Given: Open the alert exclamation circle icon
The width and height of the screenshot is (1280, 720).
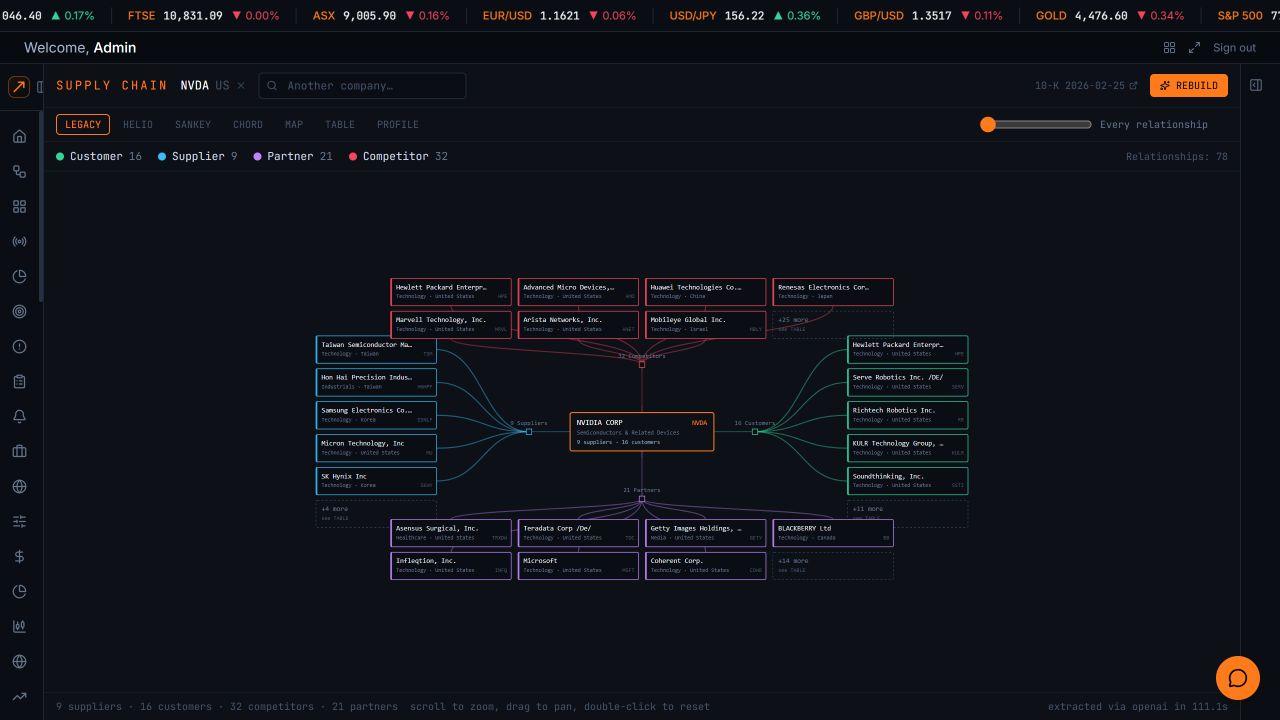Looking at the screenshot, I should pos(19,346).
